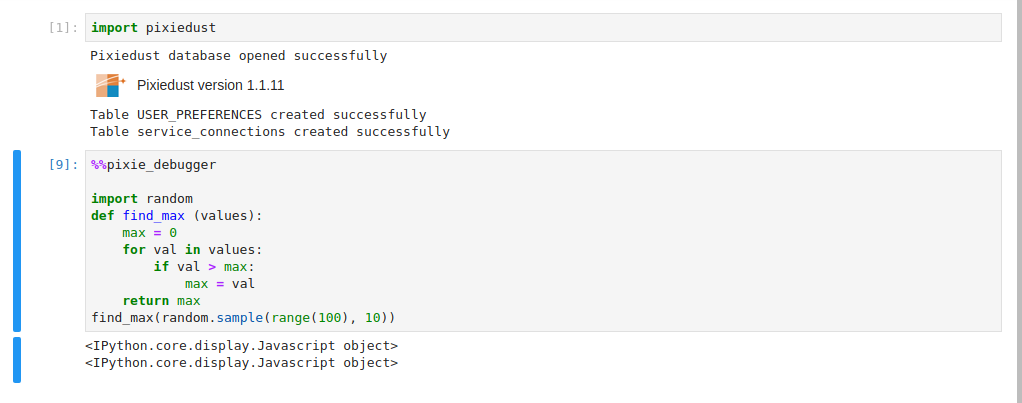Click "Pixiedust database opened successfully" output text
Image resolution: width=1022 pixels, height=403 pixels.
[x=238, y=56]
